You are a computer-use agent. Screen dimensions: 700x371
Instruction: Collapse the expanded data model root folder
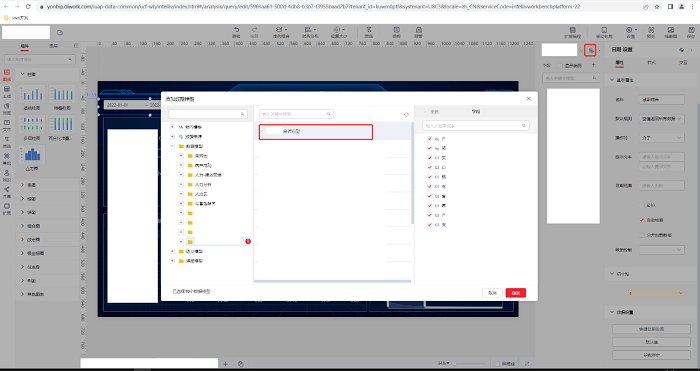click(172, 146)
